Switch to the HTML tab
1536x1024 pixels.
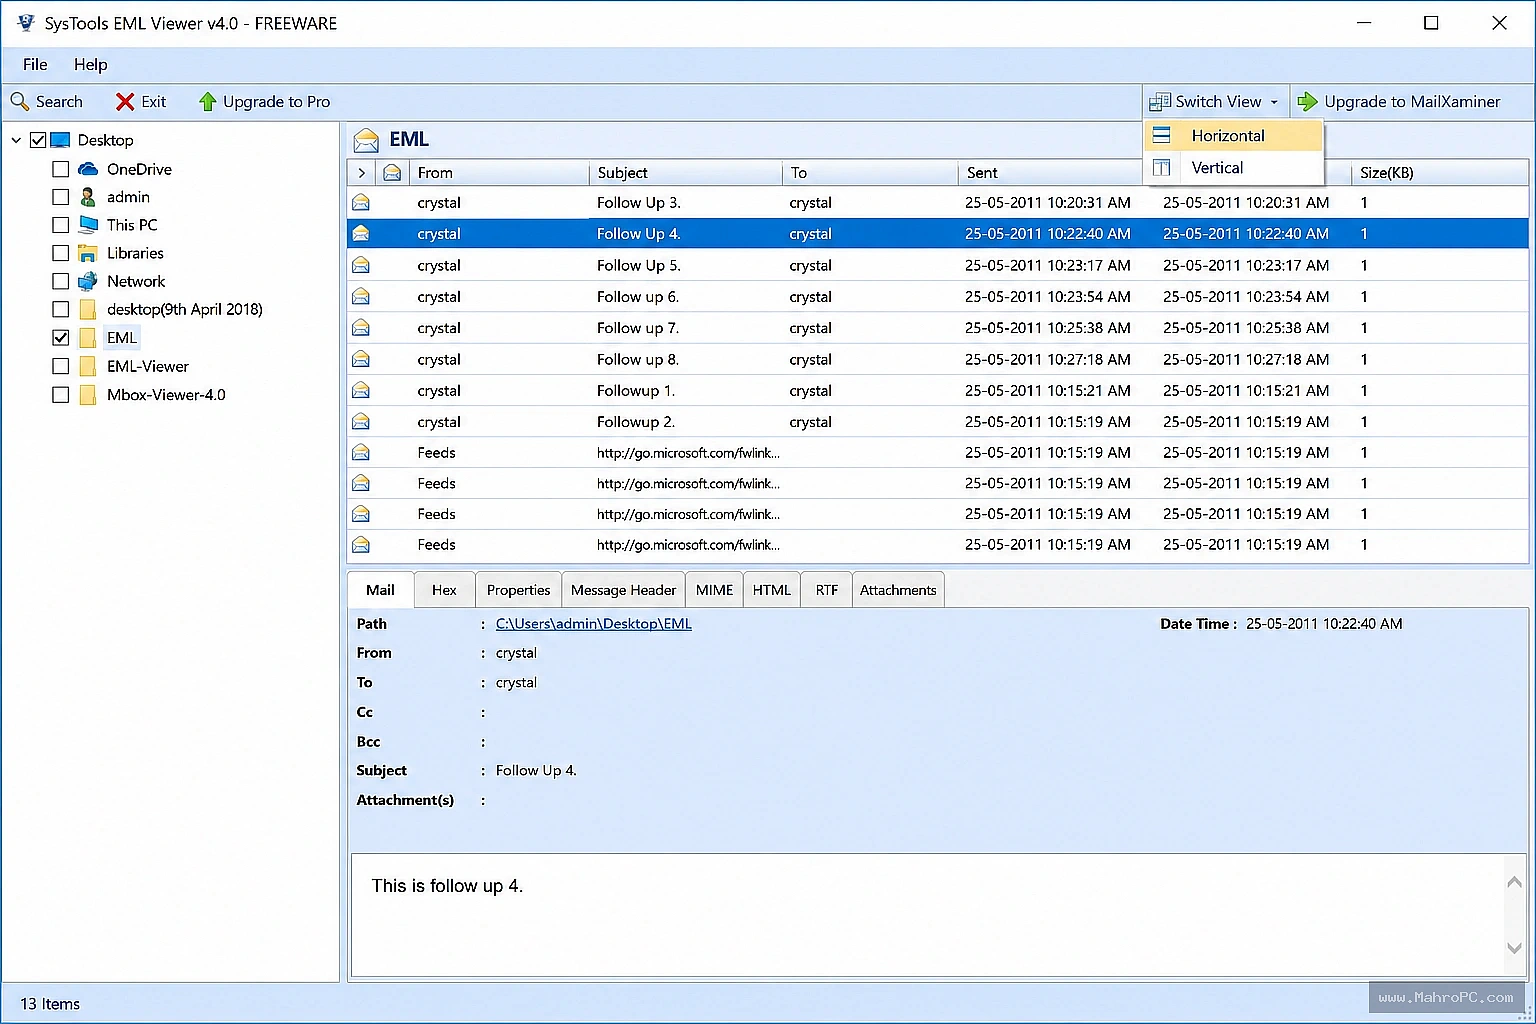point(771,590)
